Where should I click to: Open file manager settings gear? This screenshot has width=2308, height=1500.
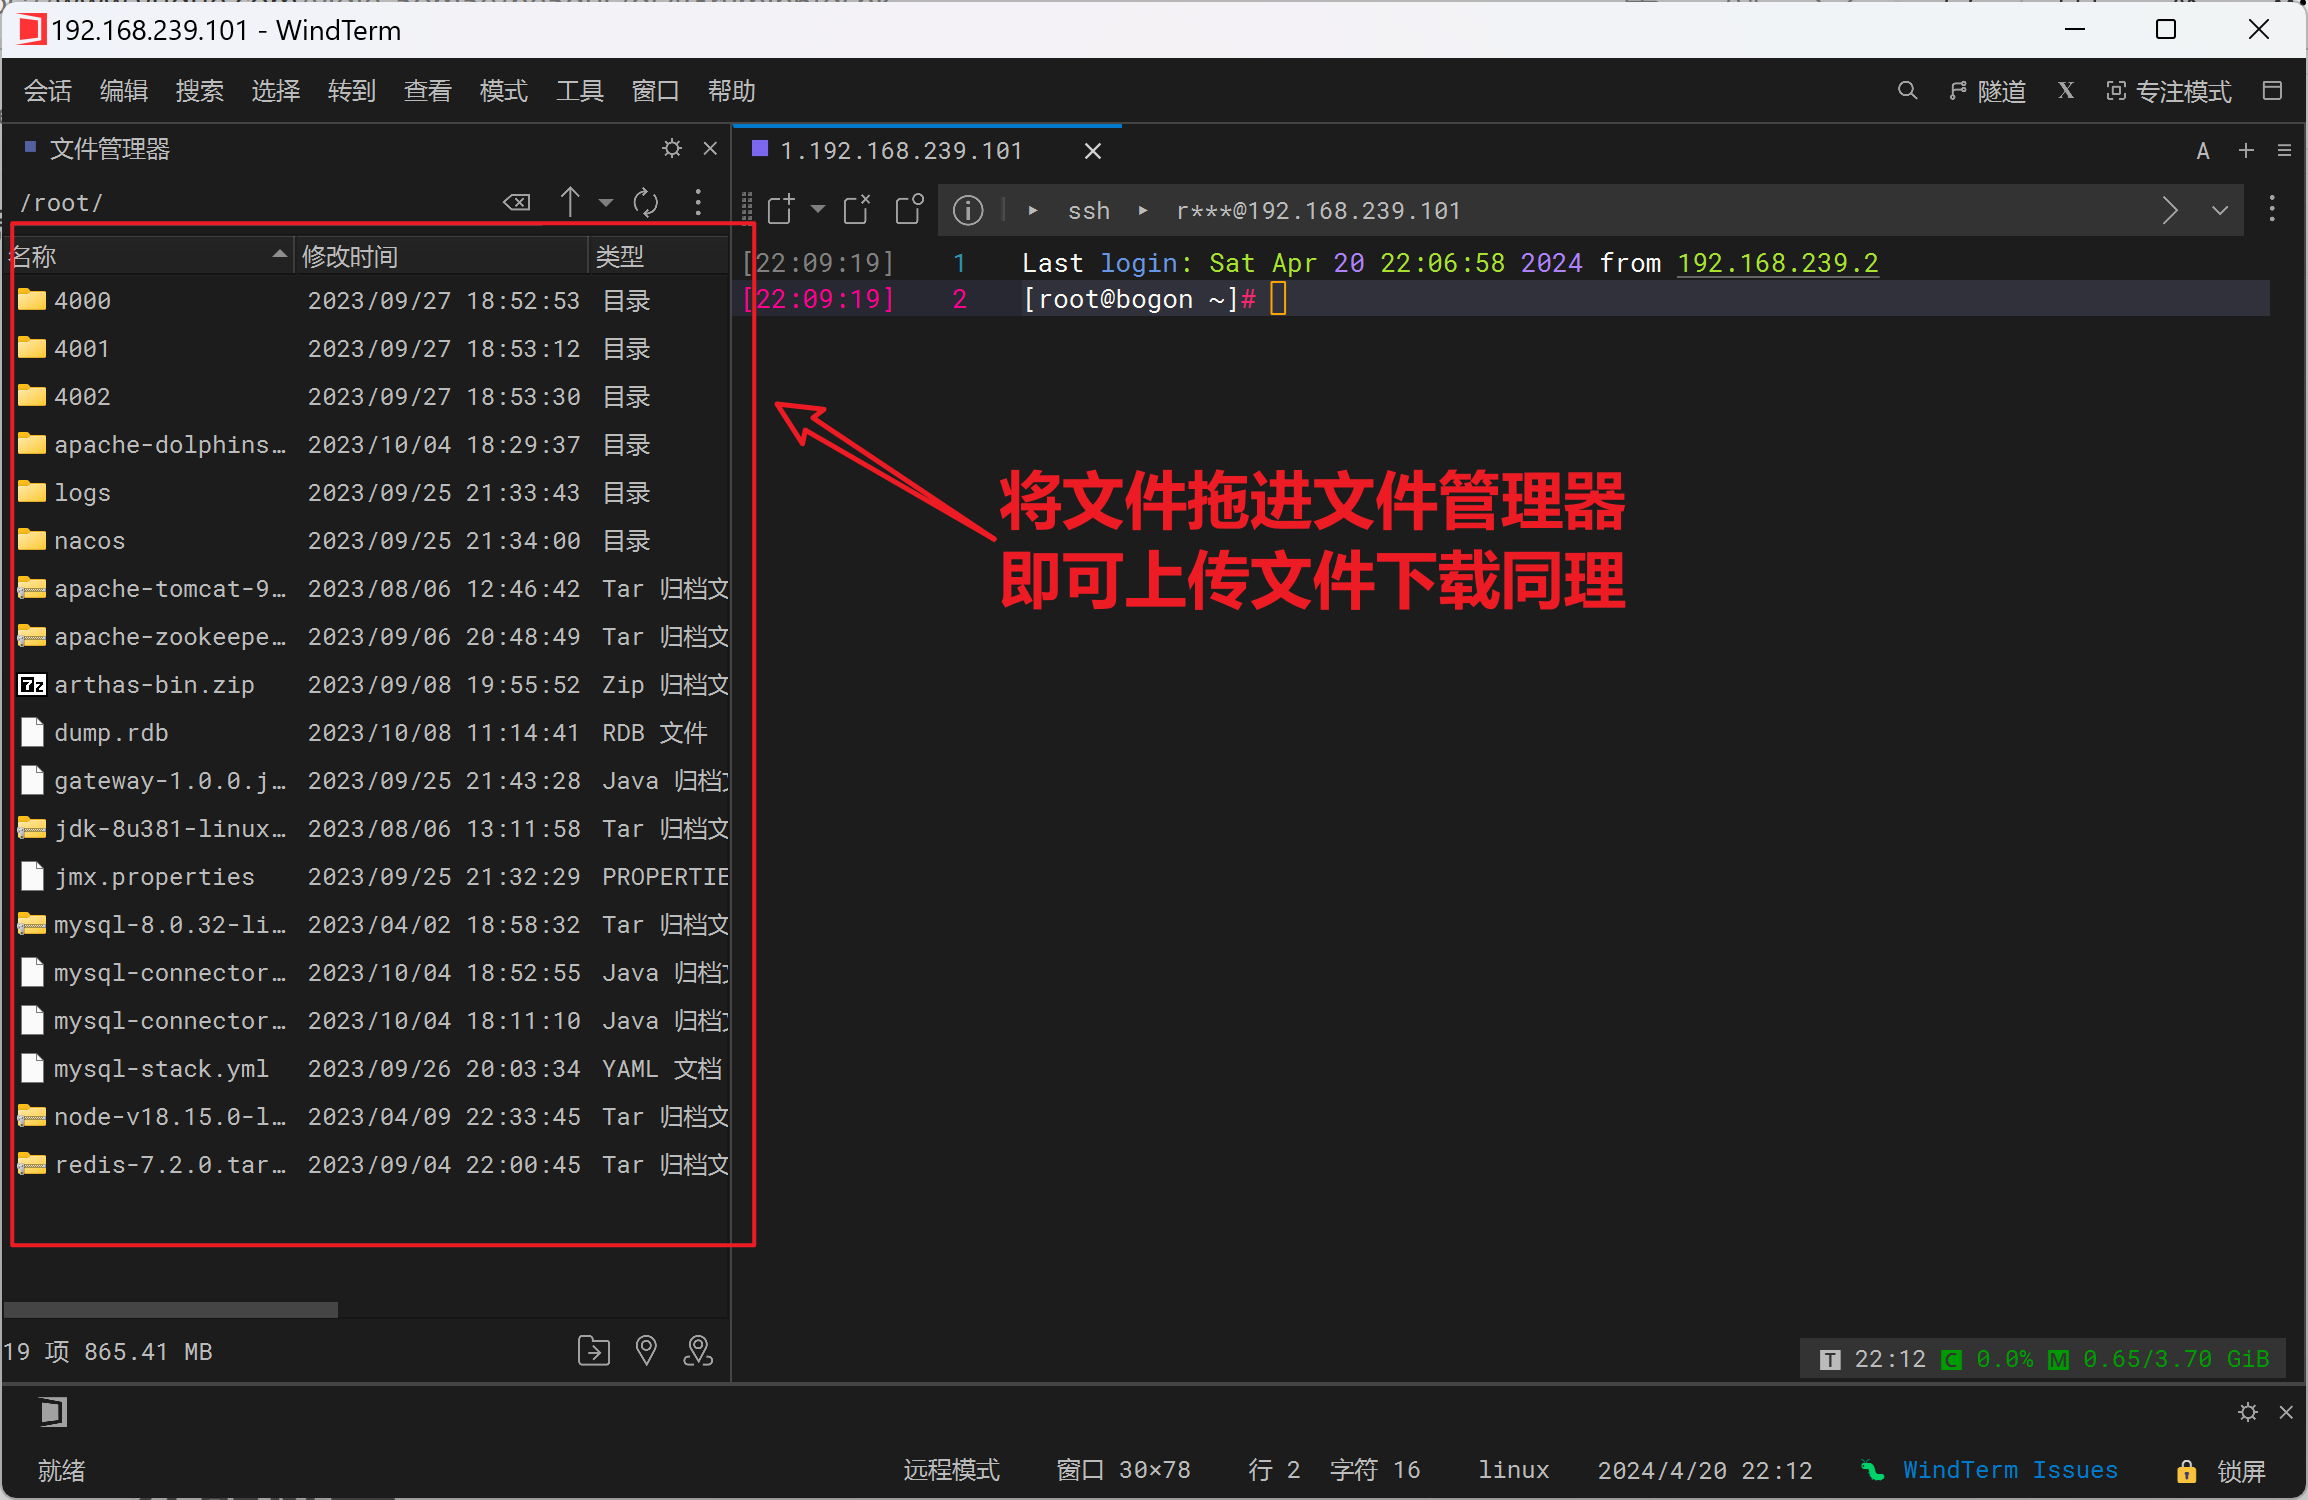point(672,149)
